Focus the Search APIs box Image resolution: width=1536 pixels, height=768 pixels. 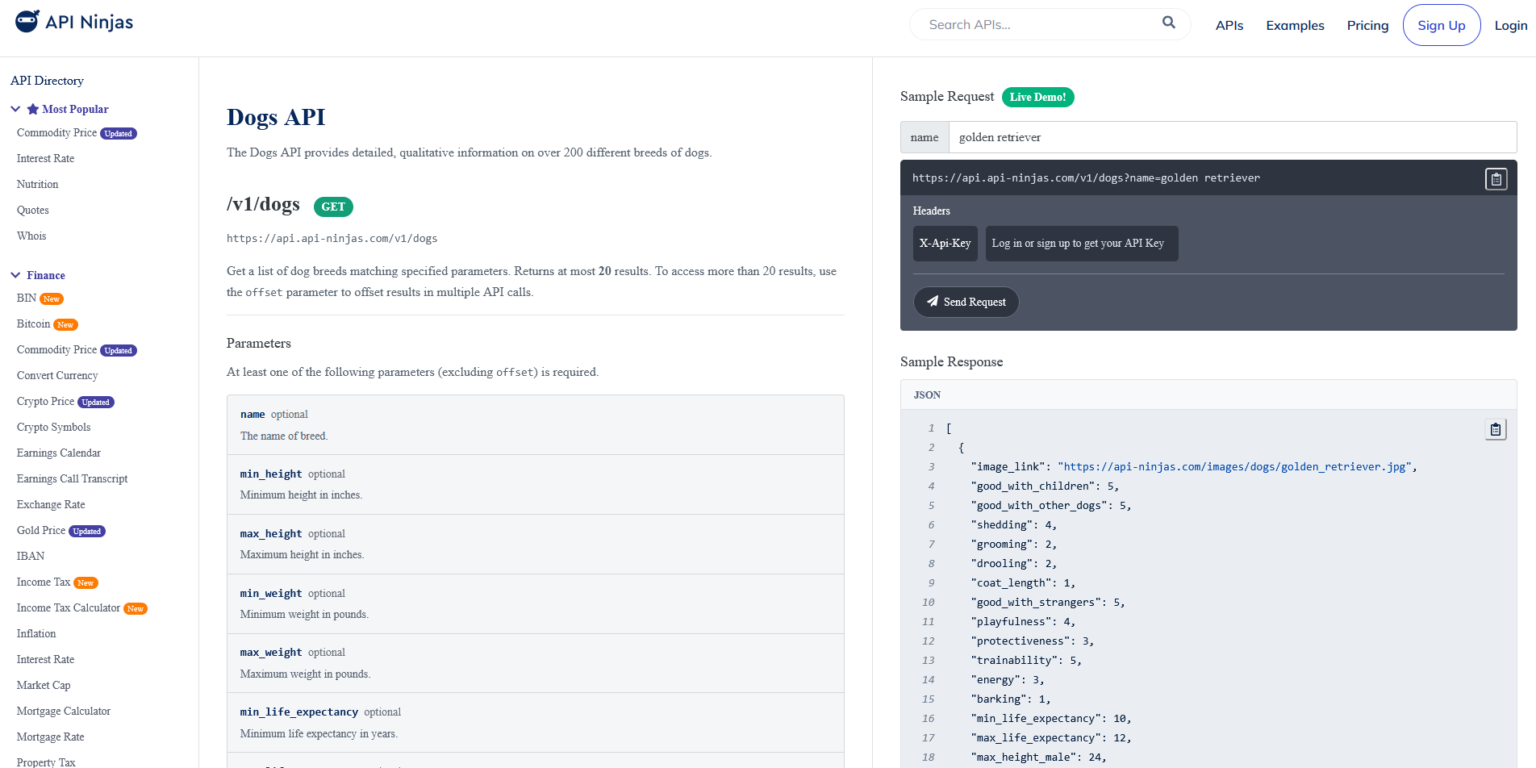(x=1040, y=25)
